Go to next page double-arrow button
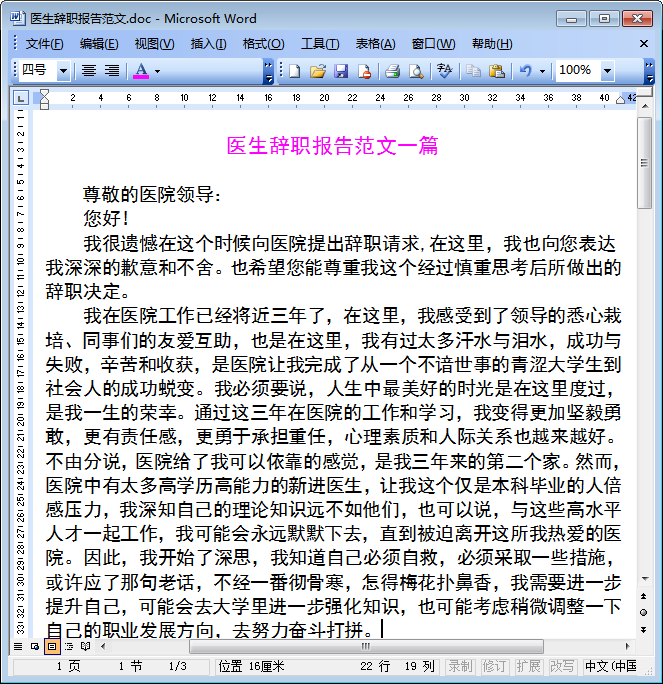Viewport: 663px width, 684px height. 643,629
